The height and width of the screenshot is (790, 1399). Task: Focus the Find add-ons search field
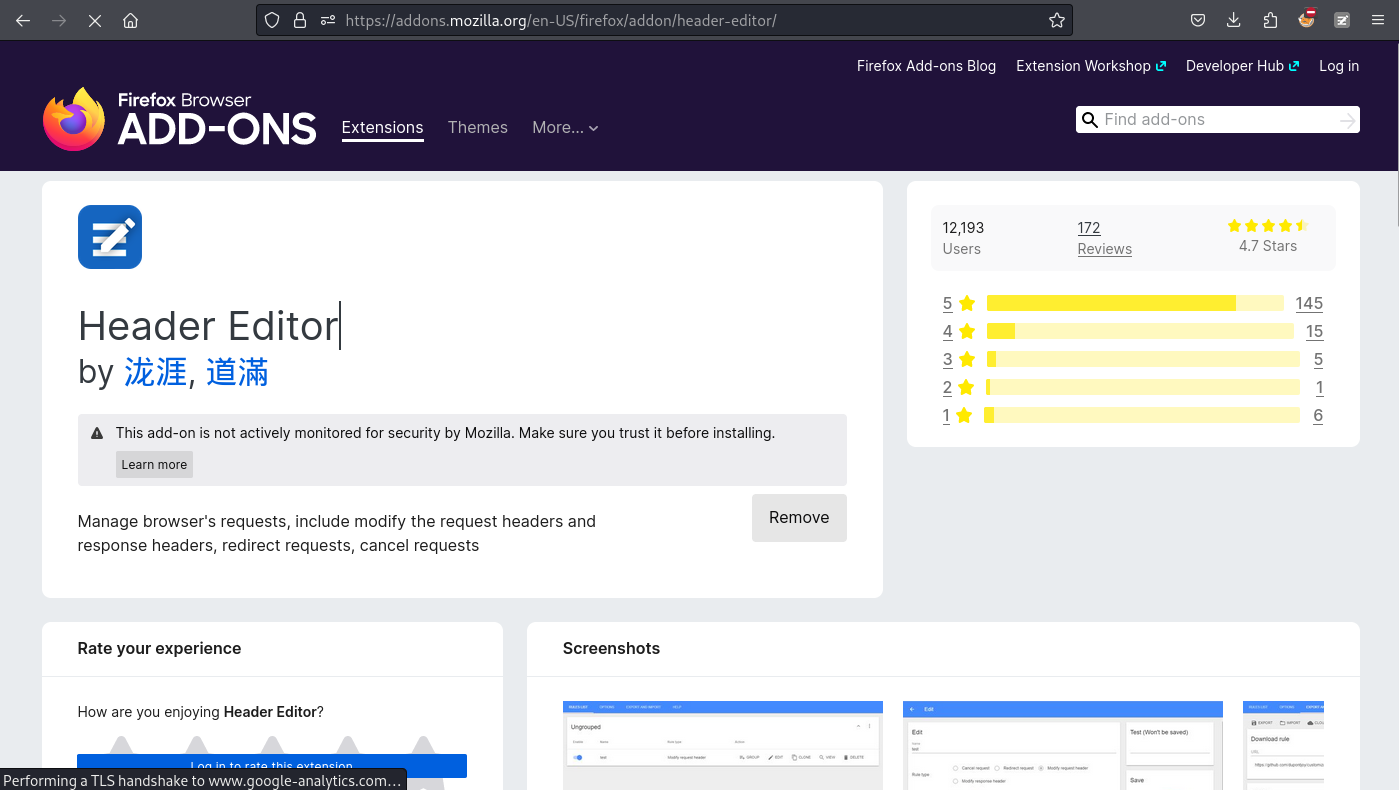click(x=1218, y=120)
